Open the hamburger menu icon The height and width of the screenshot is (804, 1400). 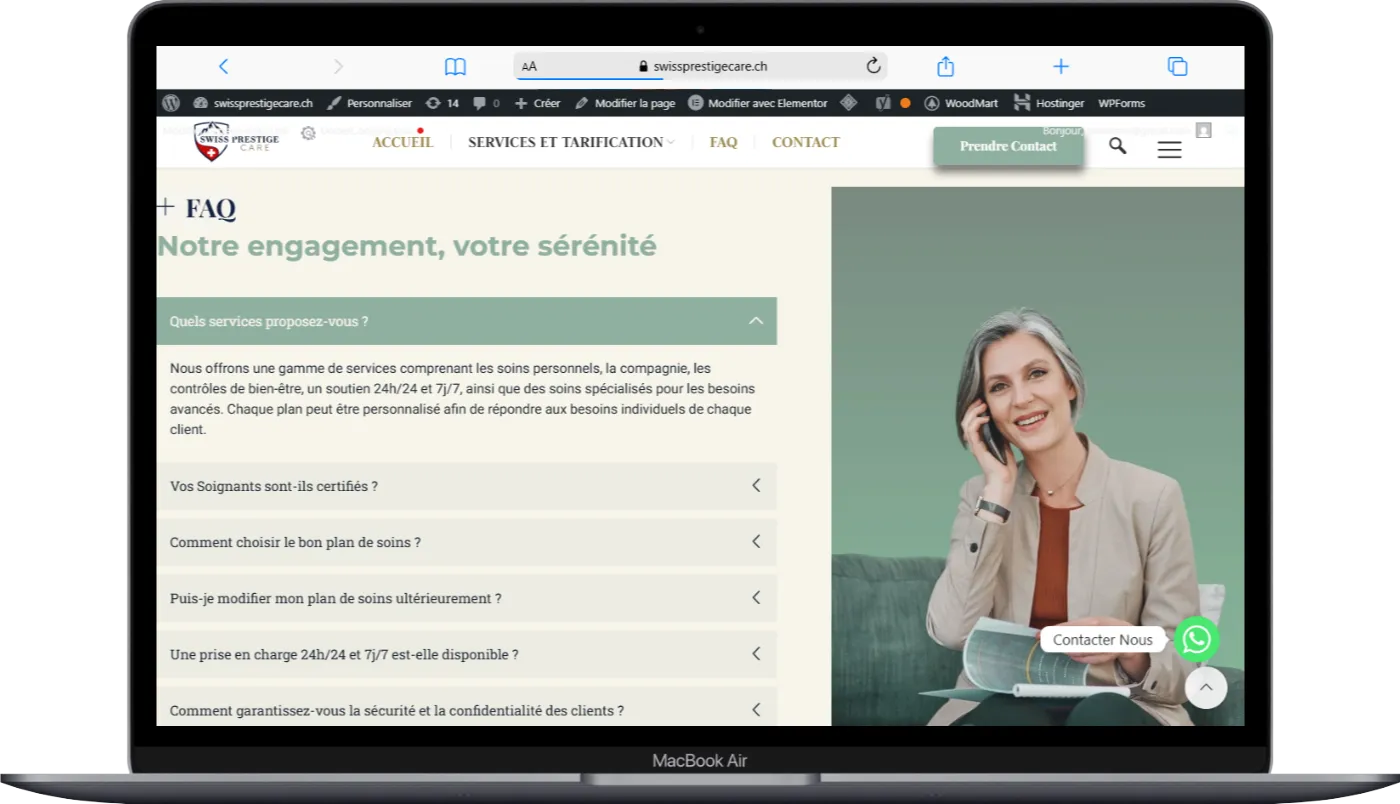pos(1169,149)
